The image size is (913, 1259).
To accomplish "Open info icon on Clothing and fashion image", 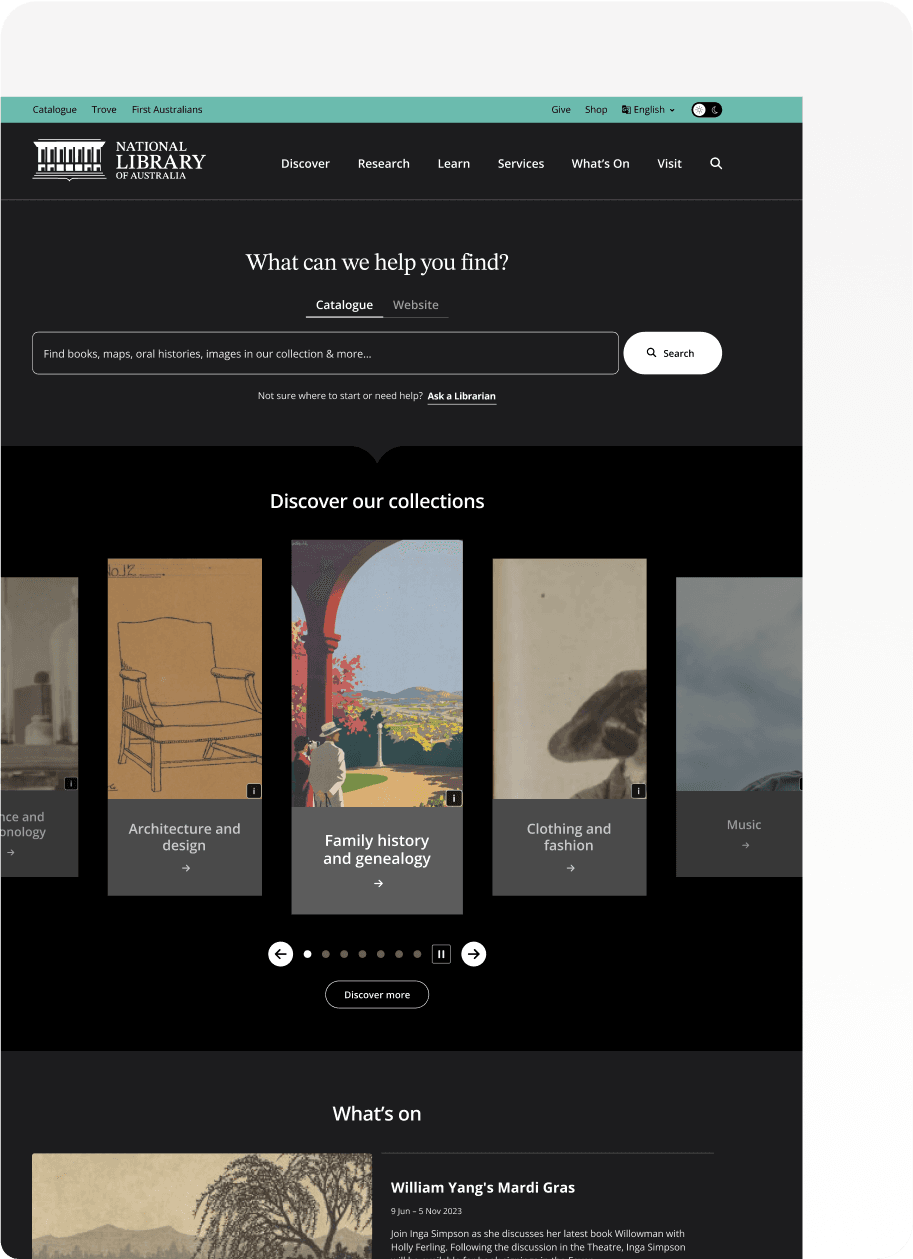I will [x=638, y=791].
